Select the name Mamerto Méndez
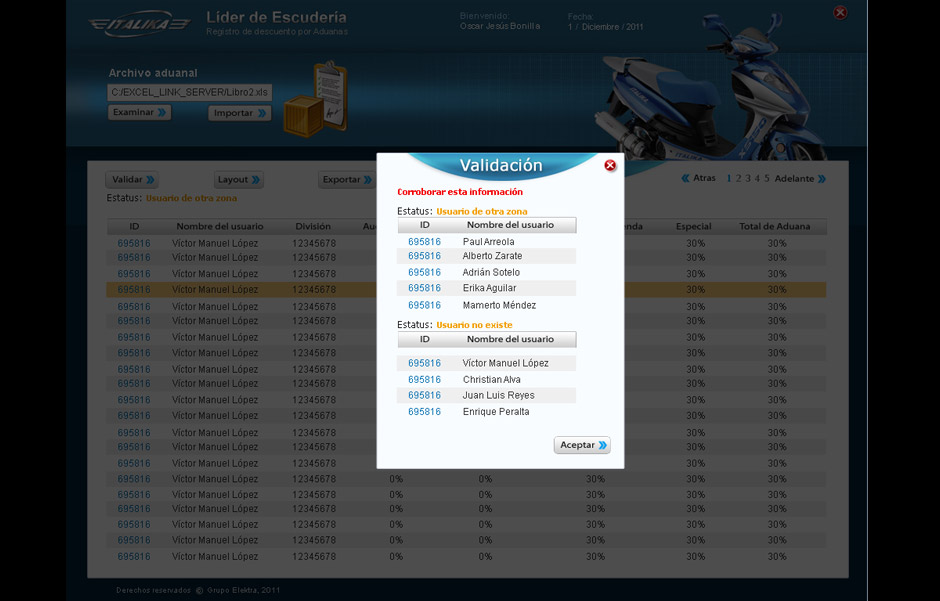The image size is (940, 601). click(499, 305)
